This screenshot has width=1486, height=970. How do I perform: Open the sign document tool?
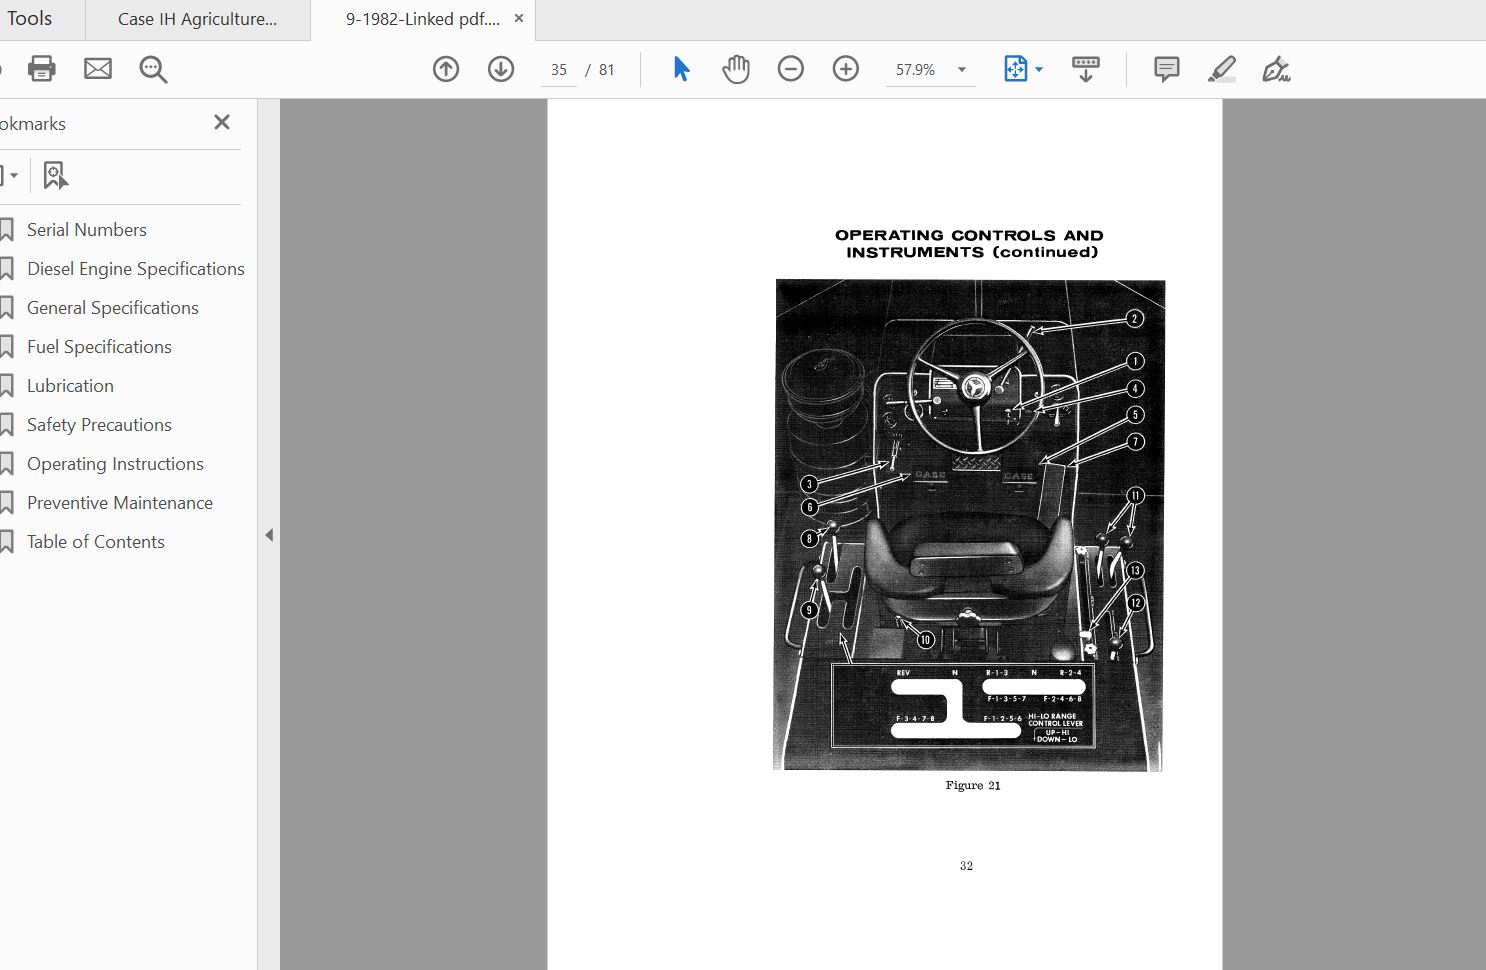click(1276, 69)
